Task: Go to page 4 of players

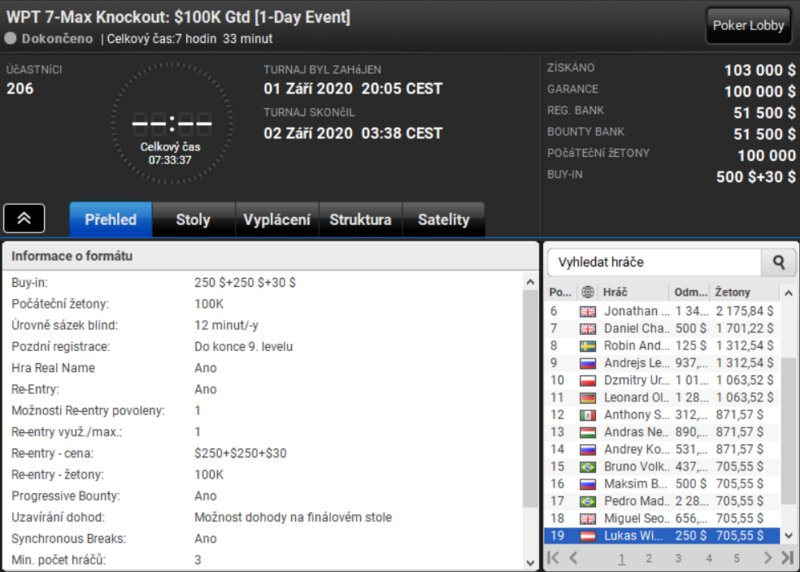Action: 709,558
